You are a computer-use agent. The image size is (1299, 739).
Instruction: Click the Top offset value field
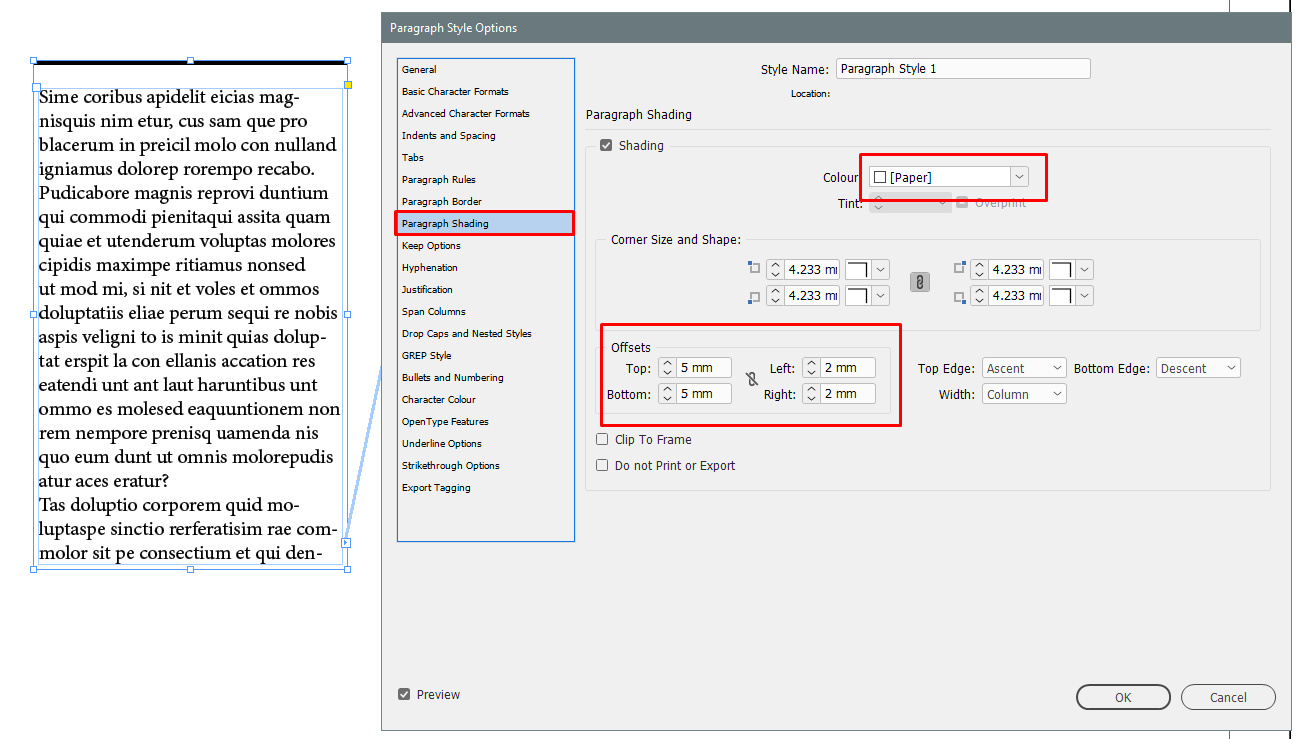point(704,368)
